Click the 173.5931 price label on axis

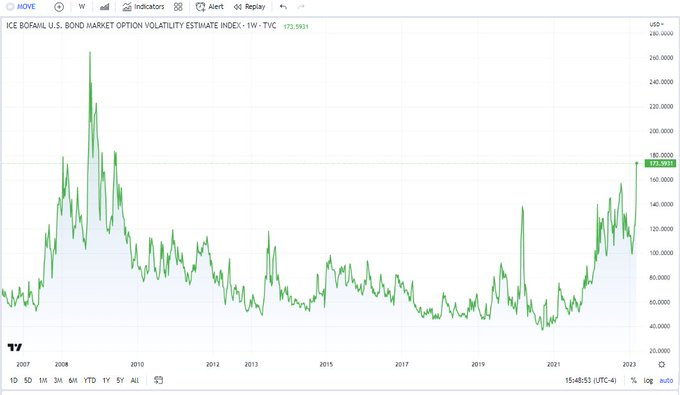[660, 163]
